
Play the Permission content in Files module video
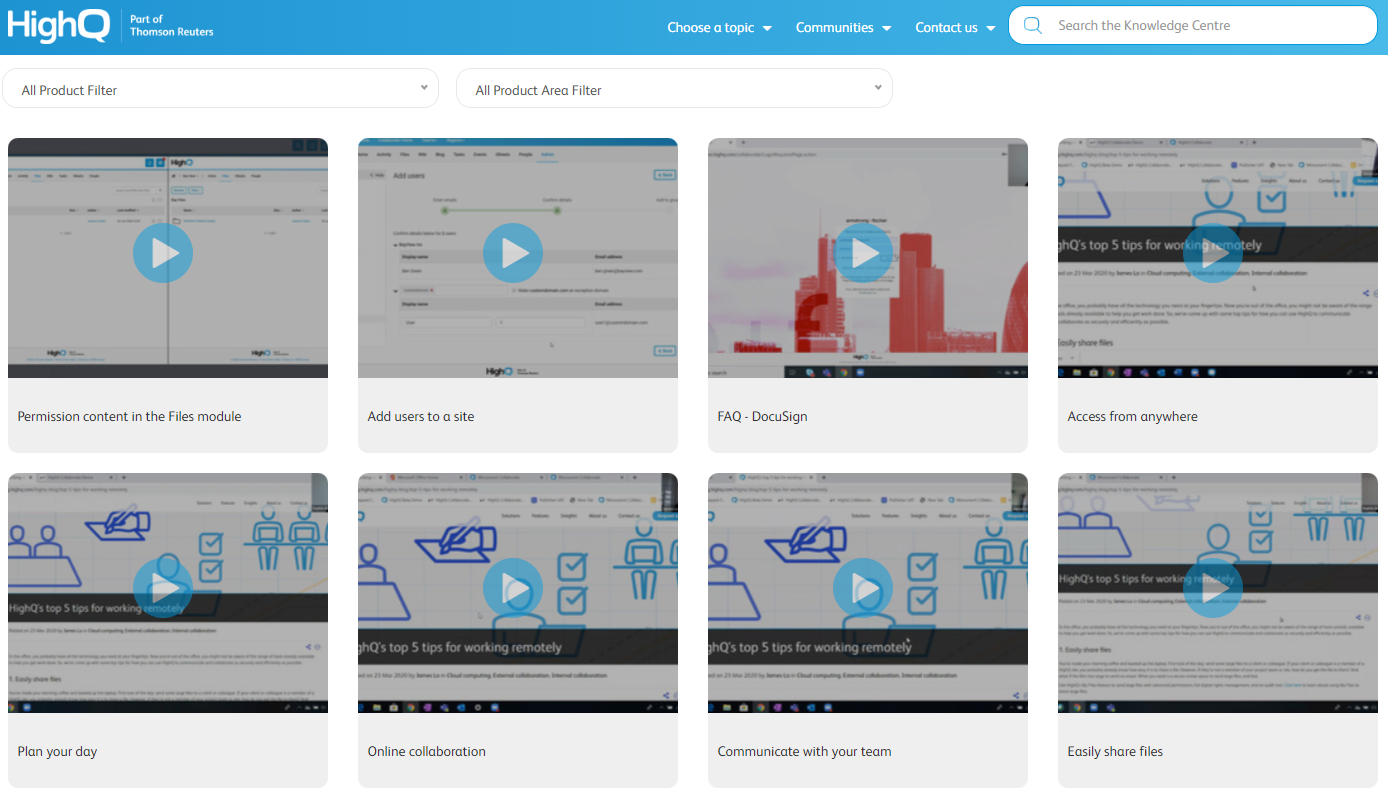coord(163,253)
